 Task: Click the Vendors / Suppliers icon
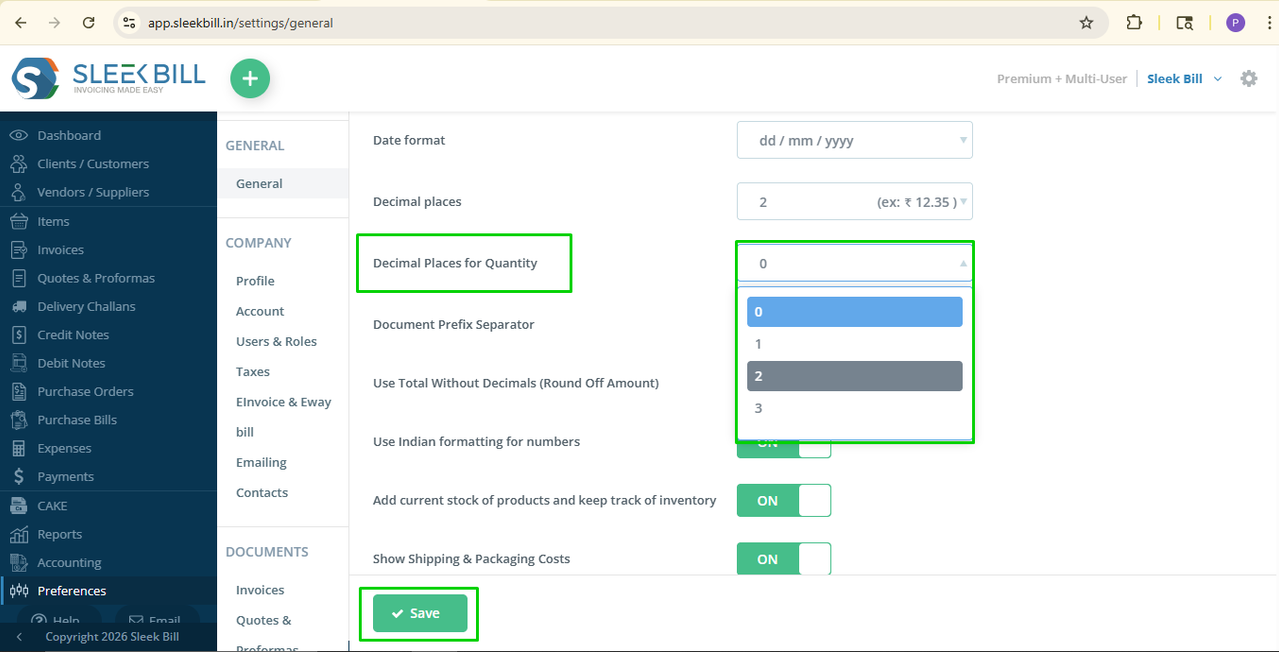click(x=18, y=192)
